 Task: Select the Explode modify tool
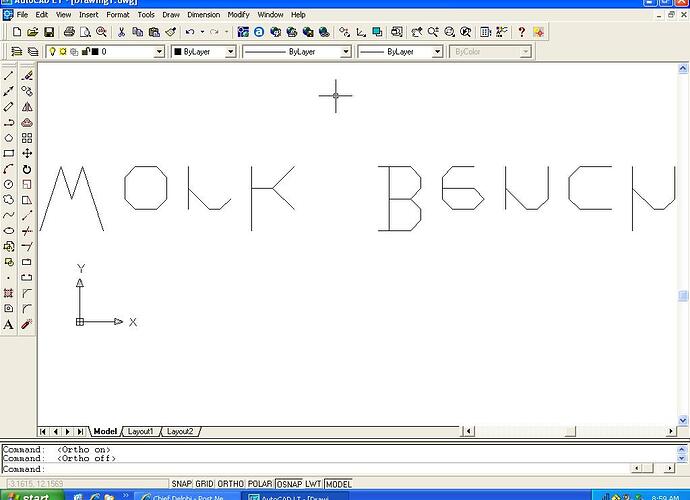(x=27, y=324)
